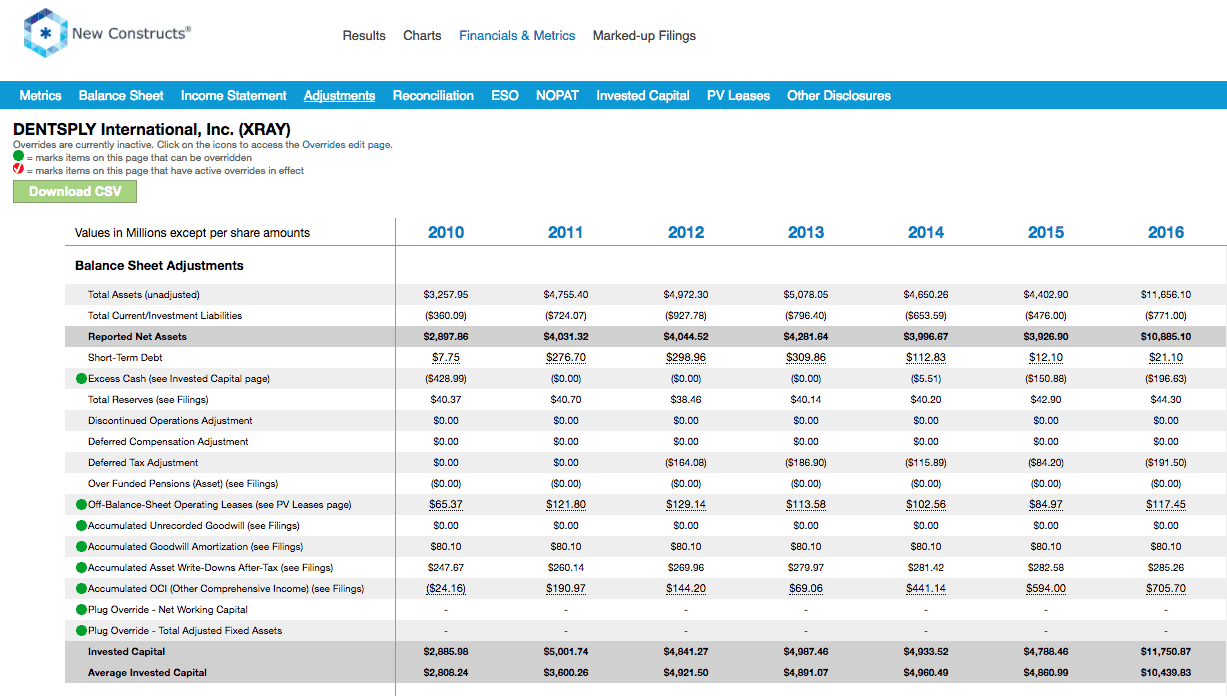1227x696 pixels.
Task: Switch to the Metrics tab
Action: pos(41,96)
